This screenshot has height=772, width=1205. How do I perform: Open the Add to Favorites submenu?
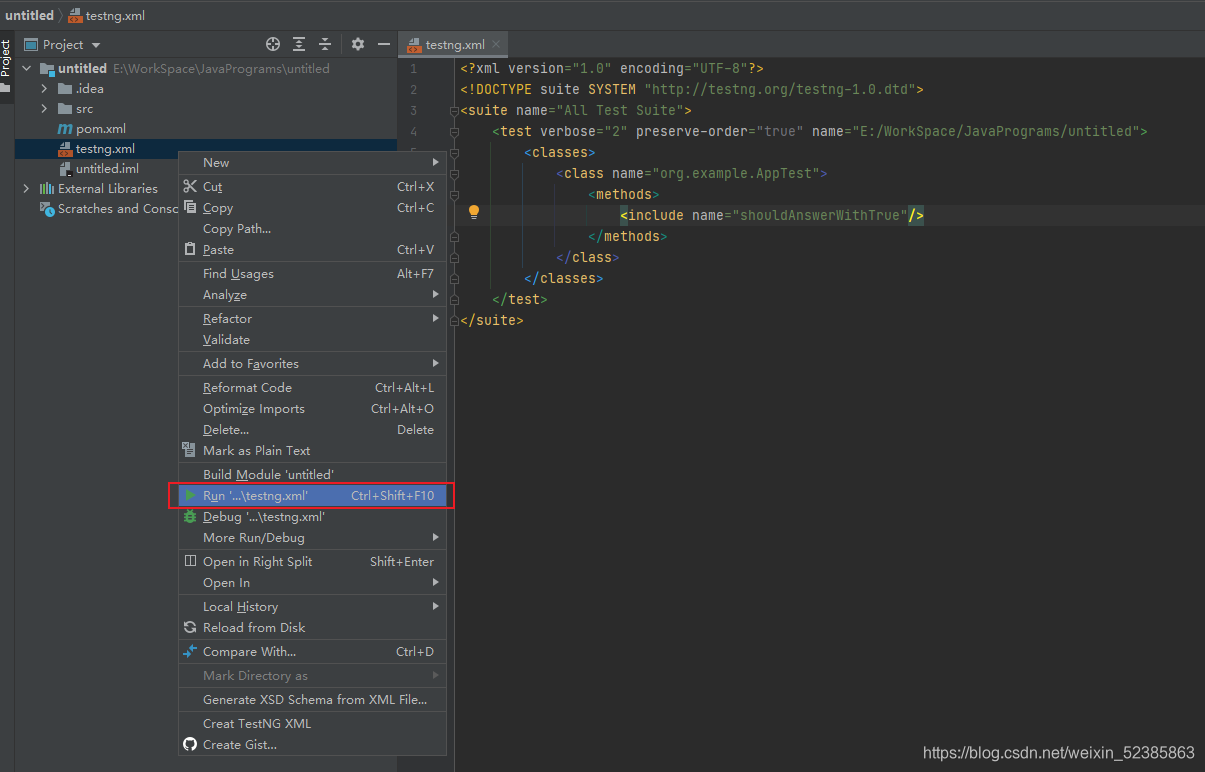pos(311,363)
